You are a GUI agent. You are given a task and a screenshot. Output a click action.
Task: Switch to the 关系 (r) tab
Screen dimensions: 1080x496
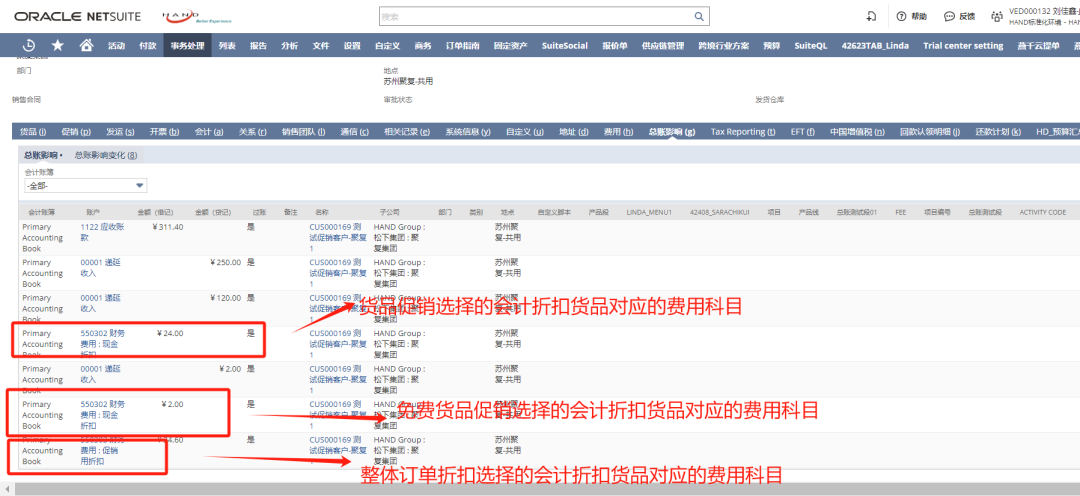pyautogui.click(x=253, y=132)
